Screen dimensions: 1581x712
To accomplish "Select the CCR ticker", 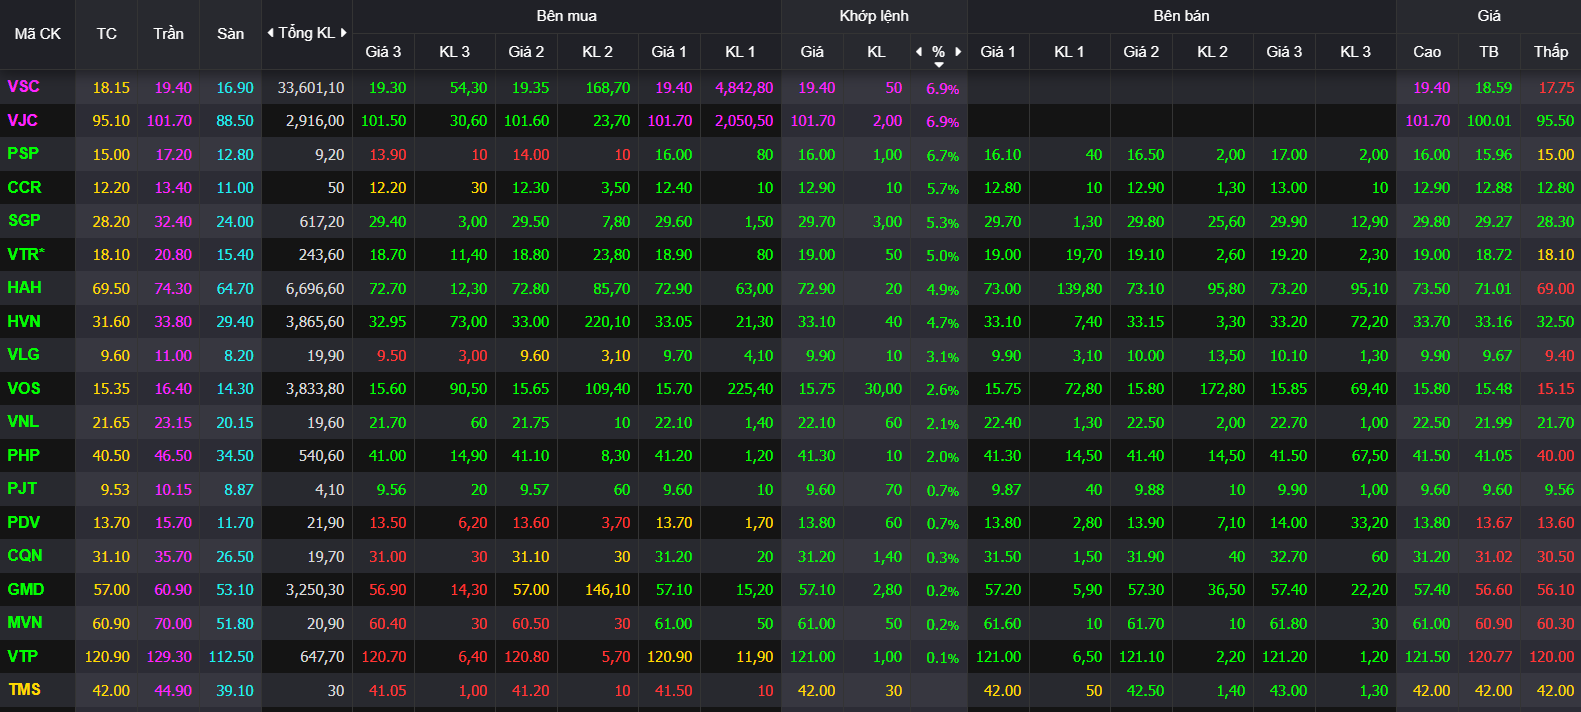I will [x=24, y=187].
